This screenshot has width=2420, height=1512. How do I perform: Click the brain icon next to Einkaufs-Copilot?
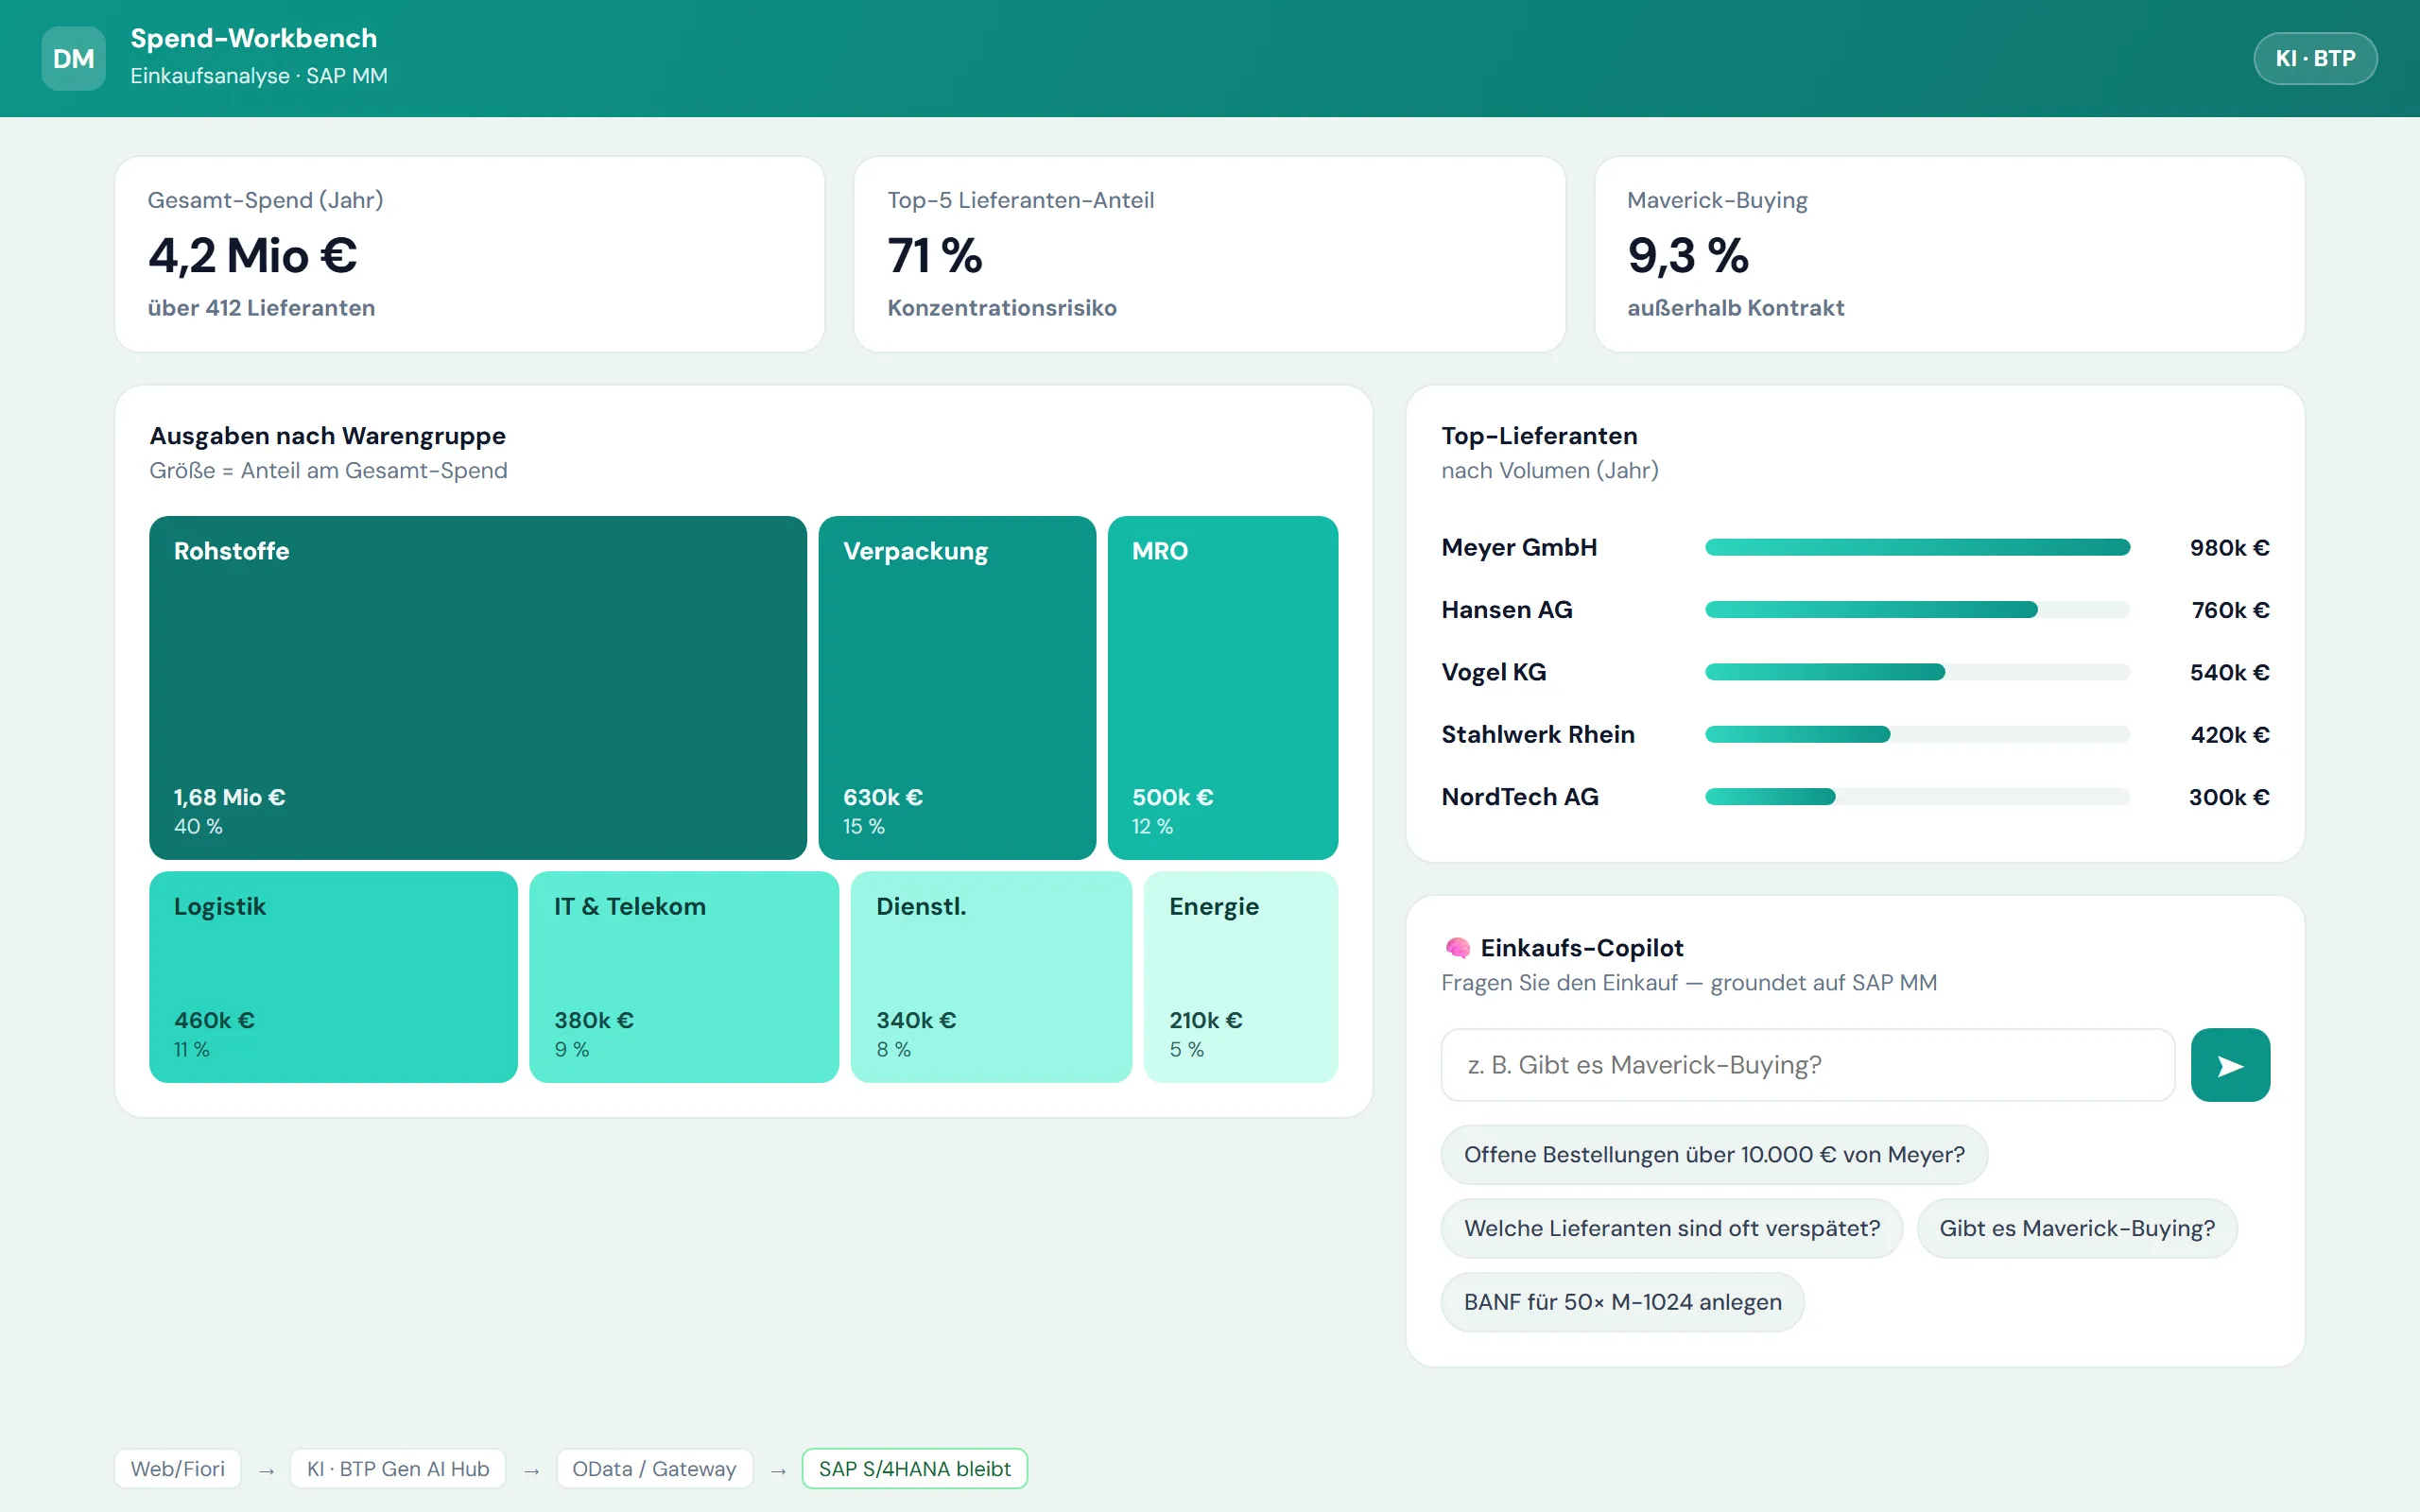coord(1457,948)
